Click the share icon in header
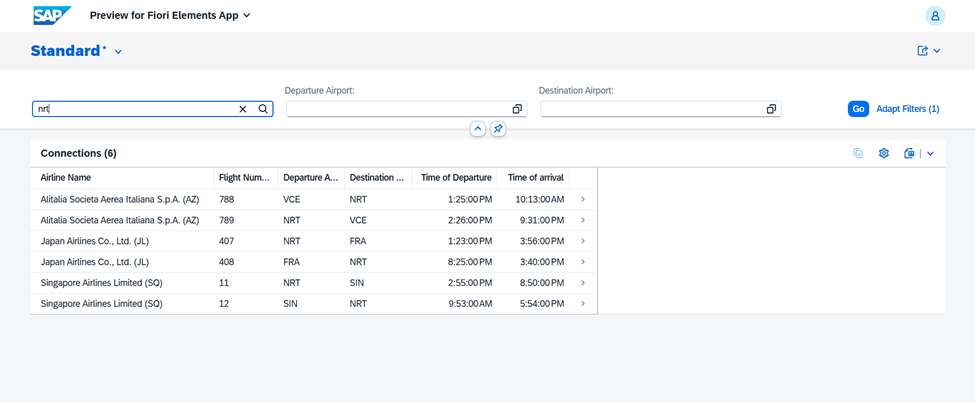 tap(922, 51)
